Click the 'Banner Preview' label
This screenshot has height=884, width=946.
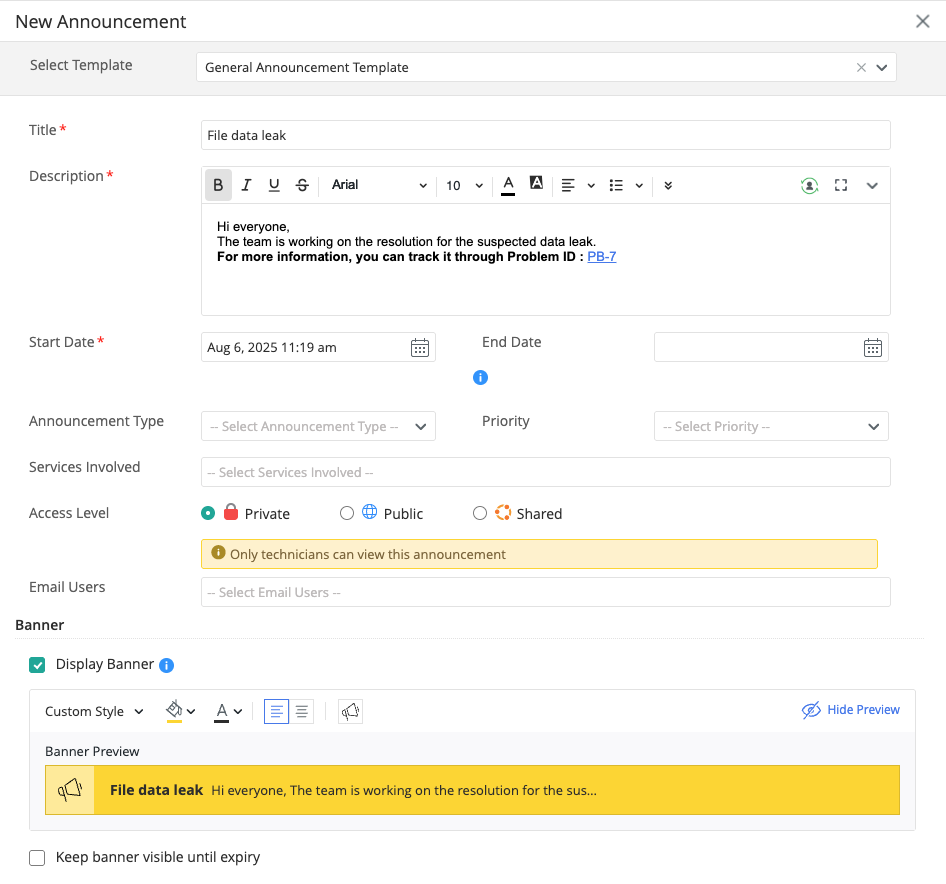92,751
